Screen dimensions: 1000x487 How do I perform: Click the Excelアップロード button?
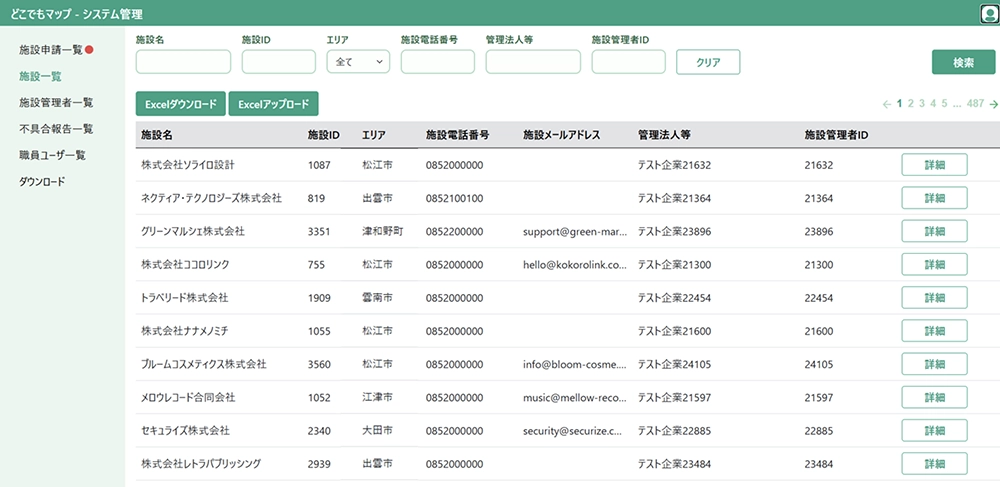pyautogui.click(x=273, y=104)
